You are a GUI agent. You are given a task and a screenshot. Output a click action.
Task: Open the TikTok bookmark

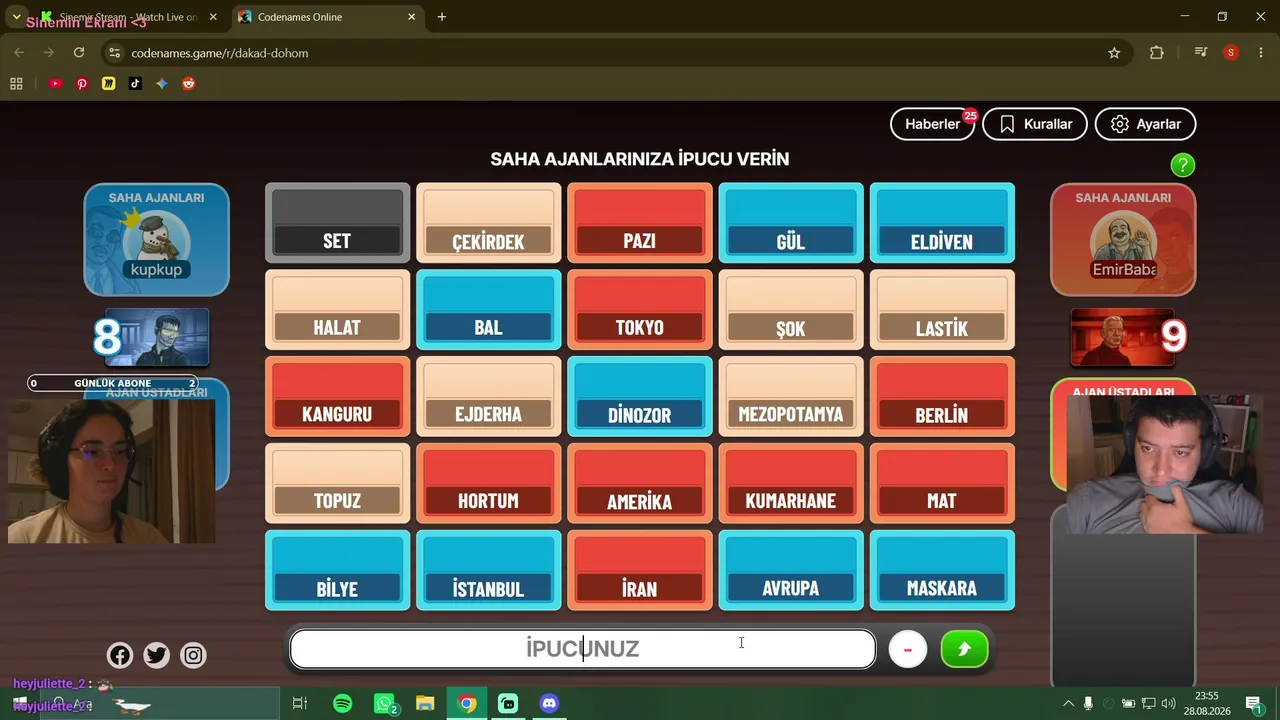tap(135, 84)
